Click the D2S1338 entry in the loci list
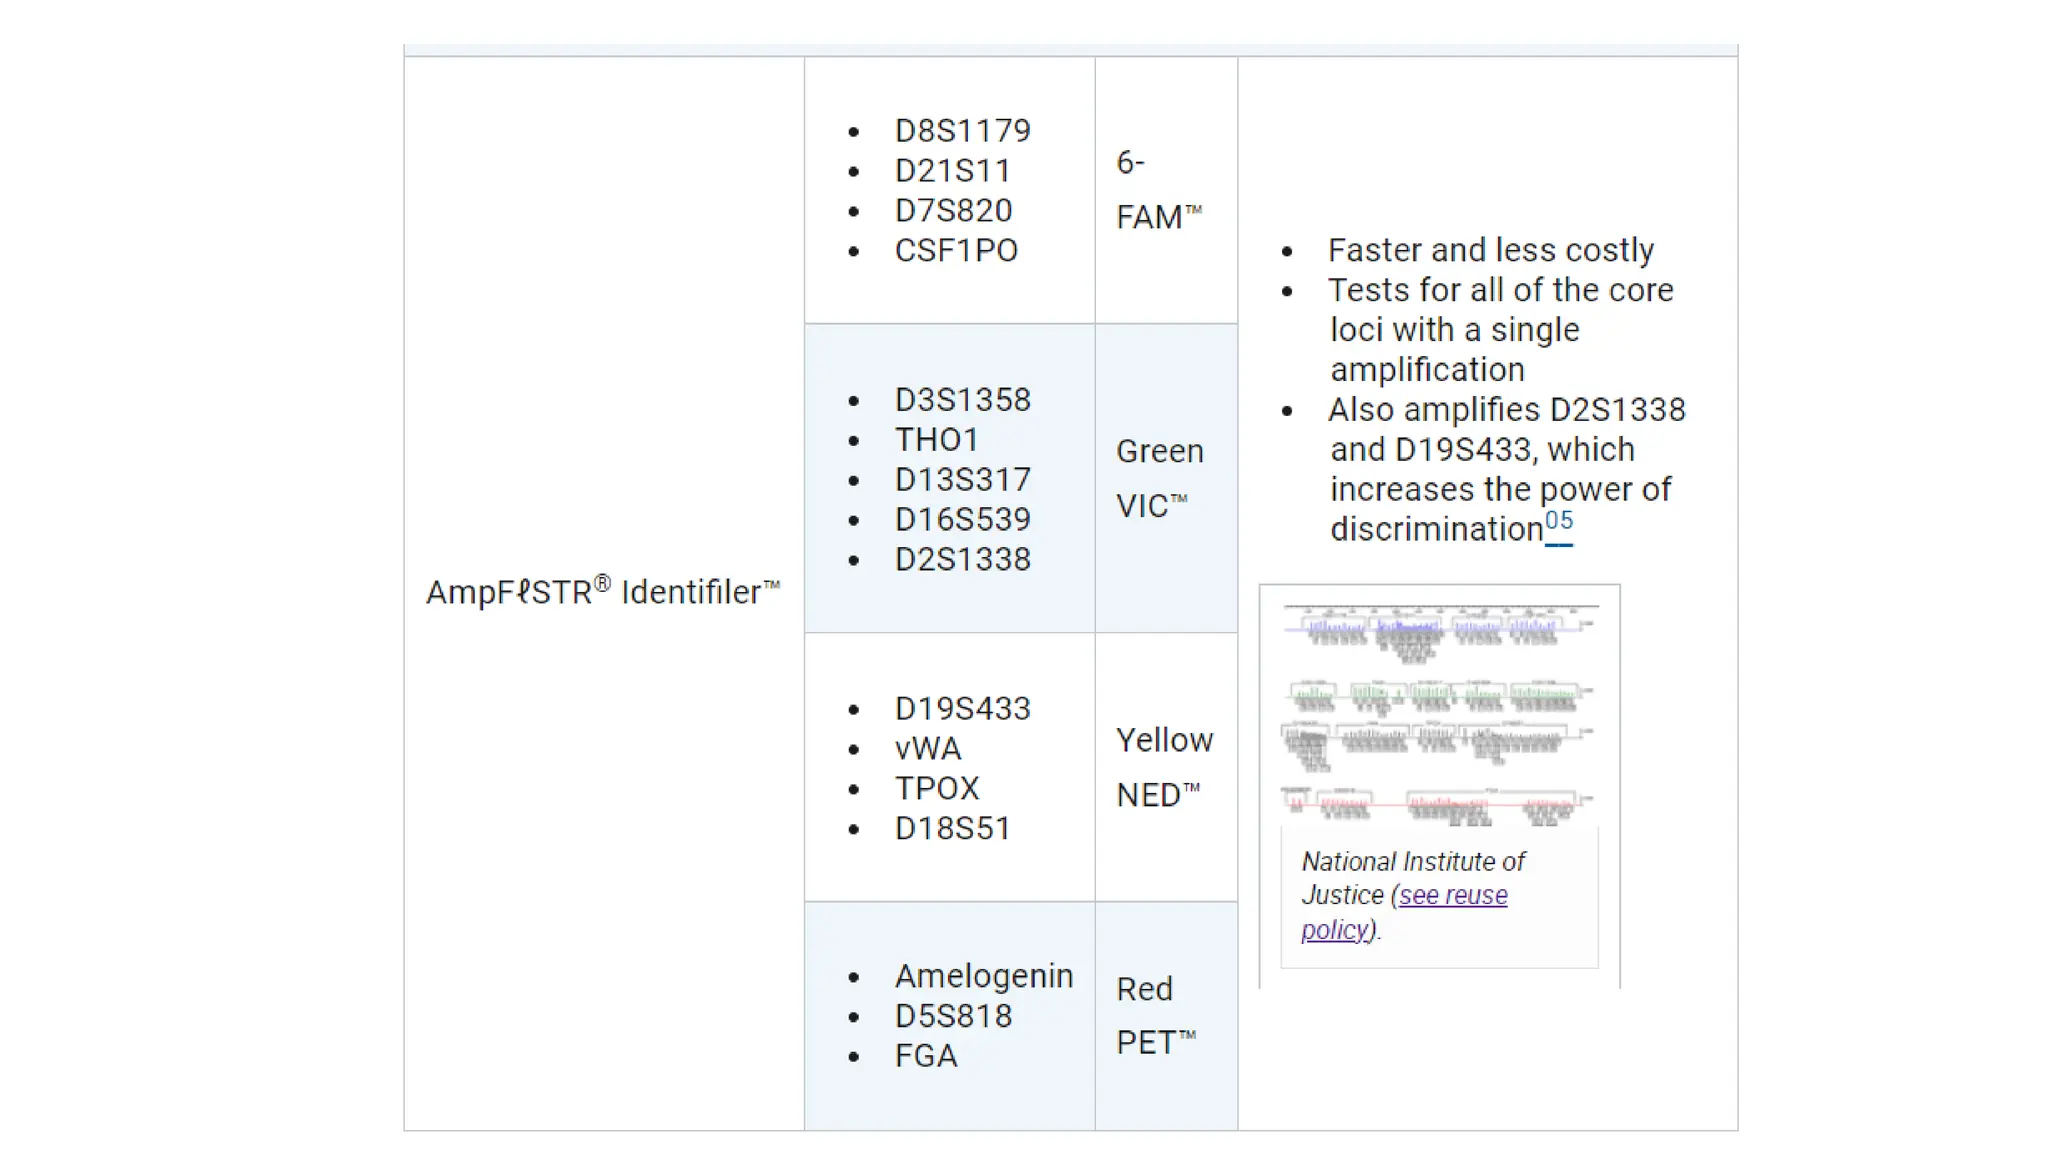This screenshot has width=2048, height=1152. click(x=962, y=560)
